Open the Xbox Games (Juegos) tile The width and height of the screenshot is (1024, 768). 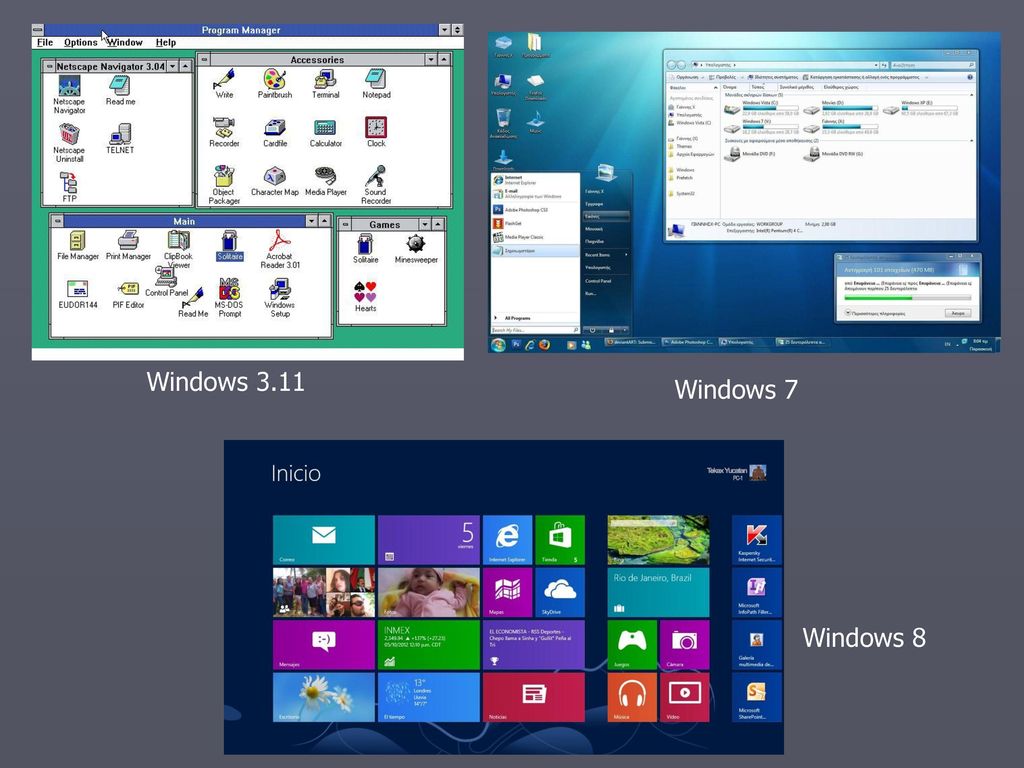click(x=632, y=645)
